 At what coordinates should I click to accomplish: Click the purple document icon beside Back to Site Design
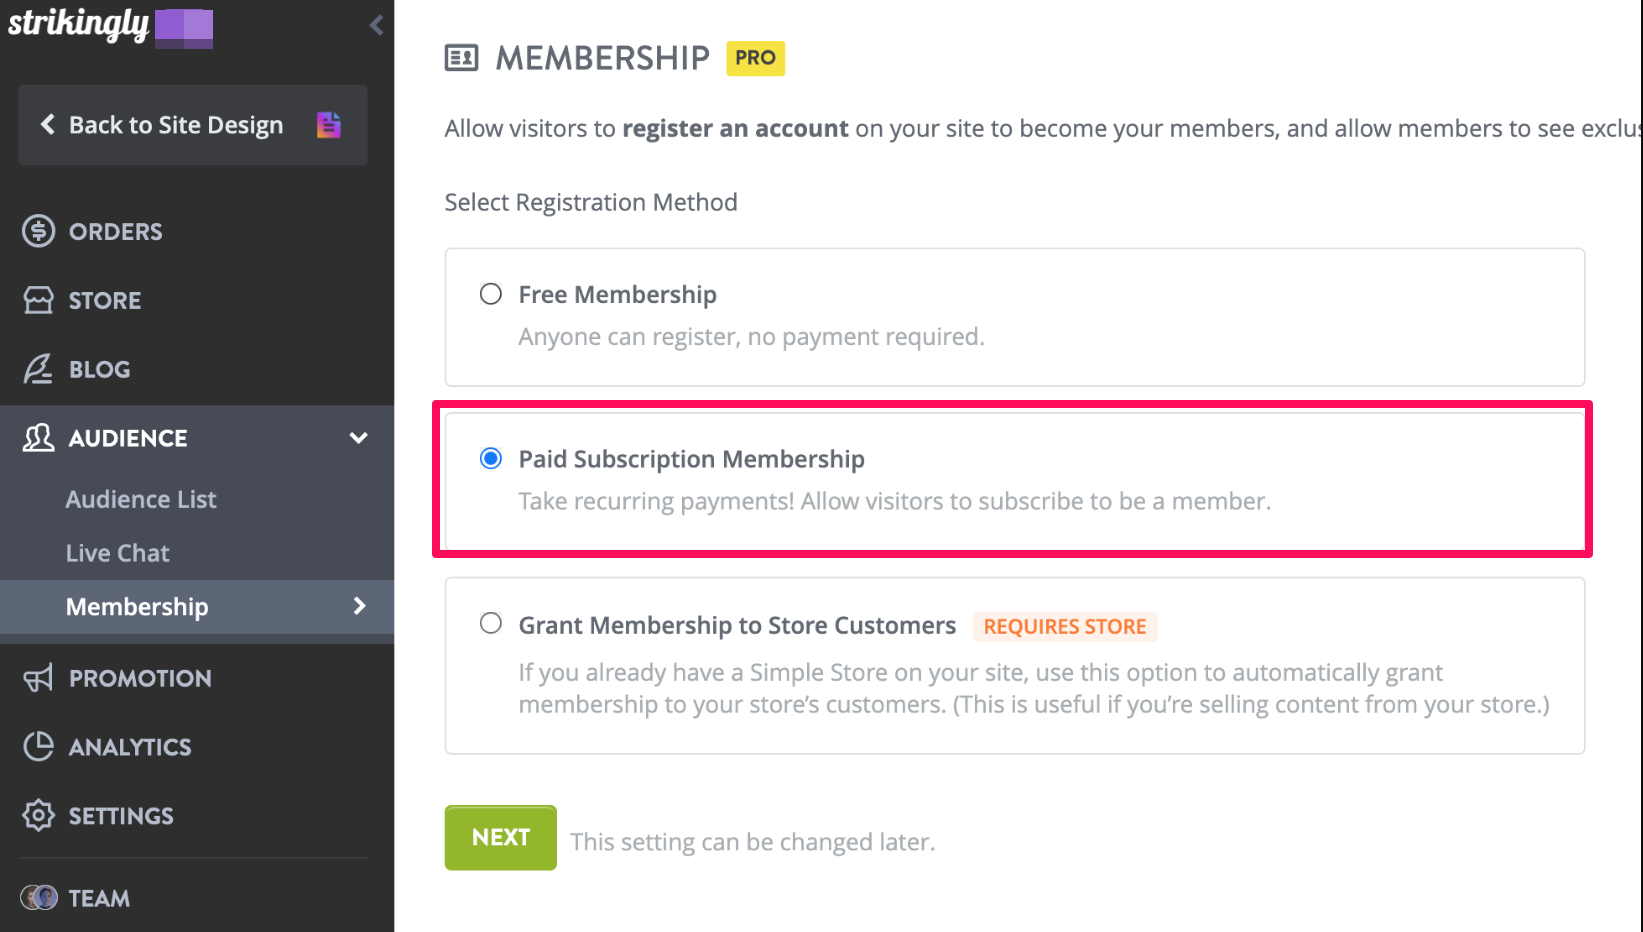[x=329, y=124]
